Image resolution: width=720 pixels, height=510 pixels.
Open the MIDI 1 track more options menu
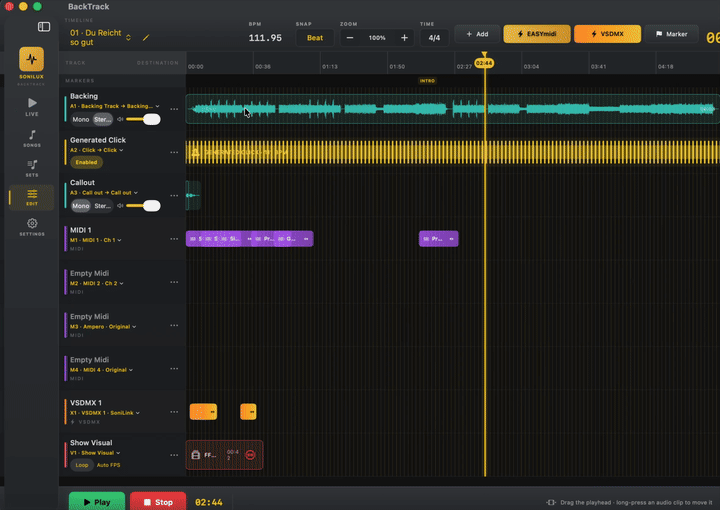(174, 239)
